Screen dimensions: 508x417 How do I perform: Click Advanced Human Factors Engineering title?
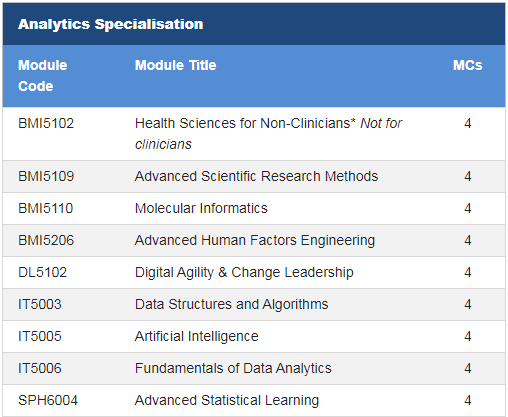point(255,241)
